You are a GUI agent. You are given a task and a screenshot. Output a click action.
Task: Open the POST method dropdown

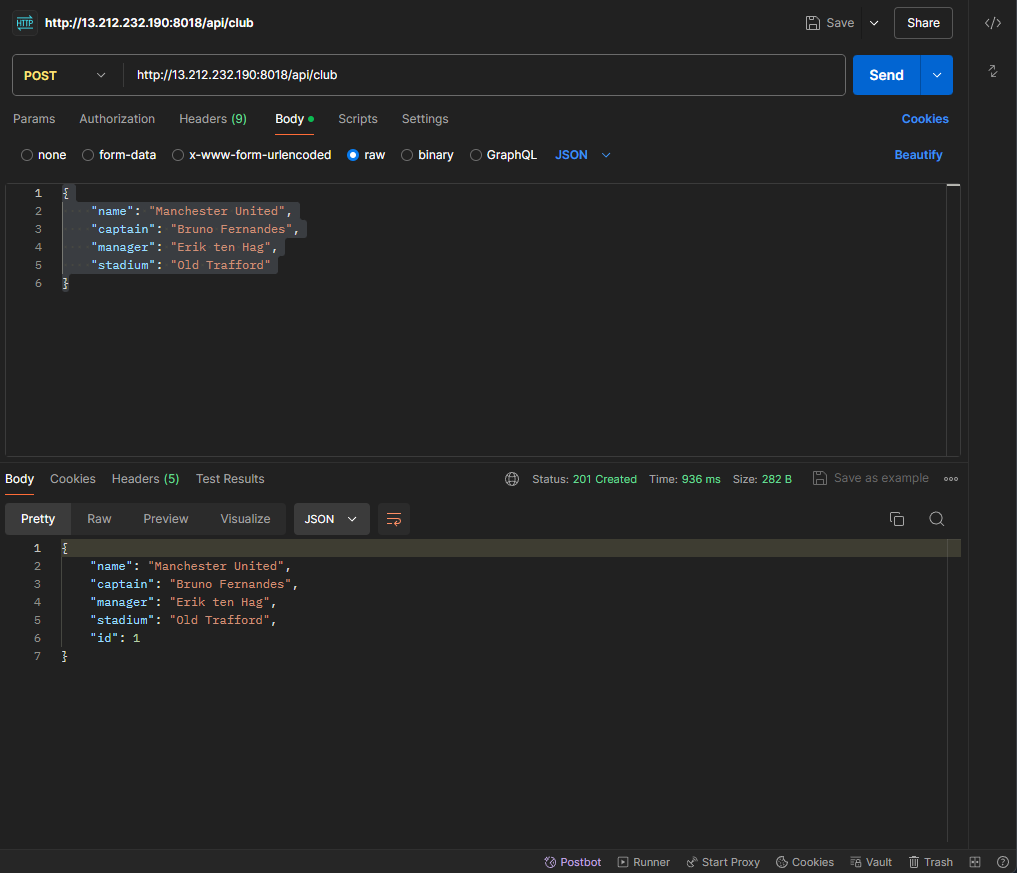click(x=65, y=75)
